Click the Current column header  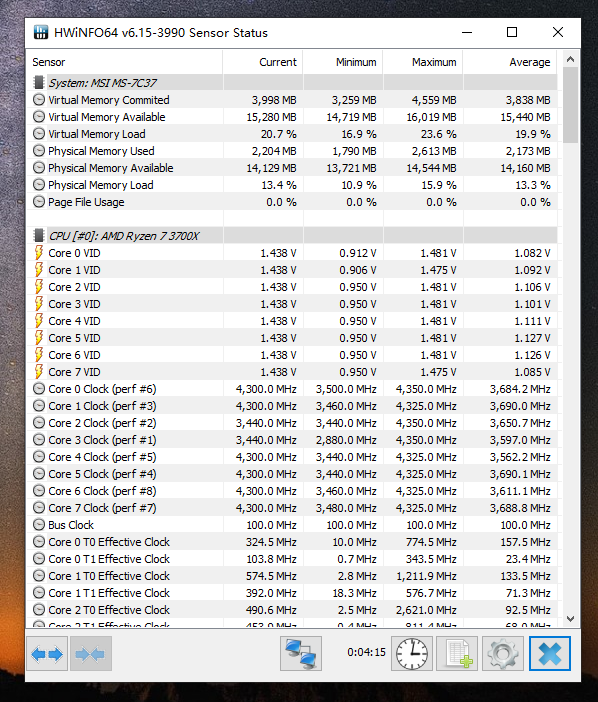coord(263,62)
